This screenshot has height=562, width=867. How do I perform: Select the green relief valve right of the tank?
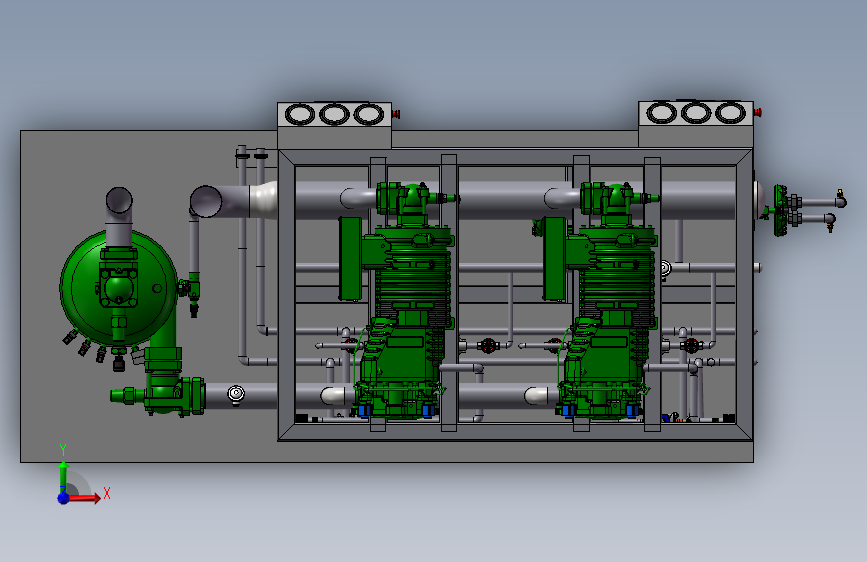191,292
